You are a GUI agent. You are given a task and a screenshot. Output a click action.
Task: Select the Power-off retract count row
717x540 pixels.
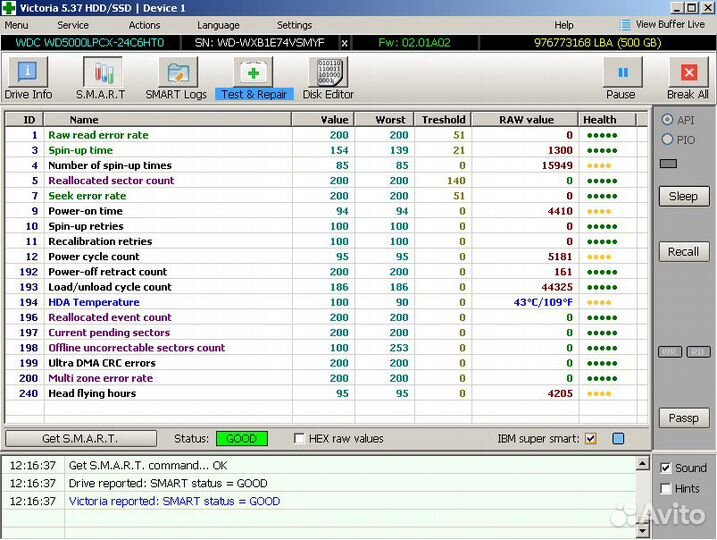pos(326,272)
